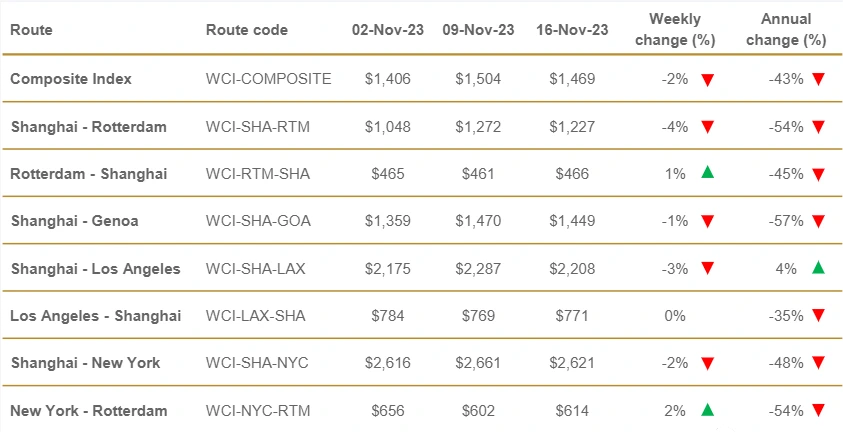843x432 pixels.
Task: Click red down arrow for Shanghai - New York weekly change
Action: point(708,364)
